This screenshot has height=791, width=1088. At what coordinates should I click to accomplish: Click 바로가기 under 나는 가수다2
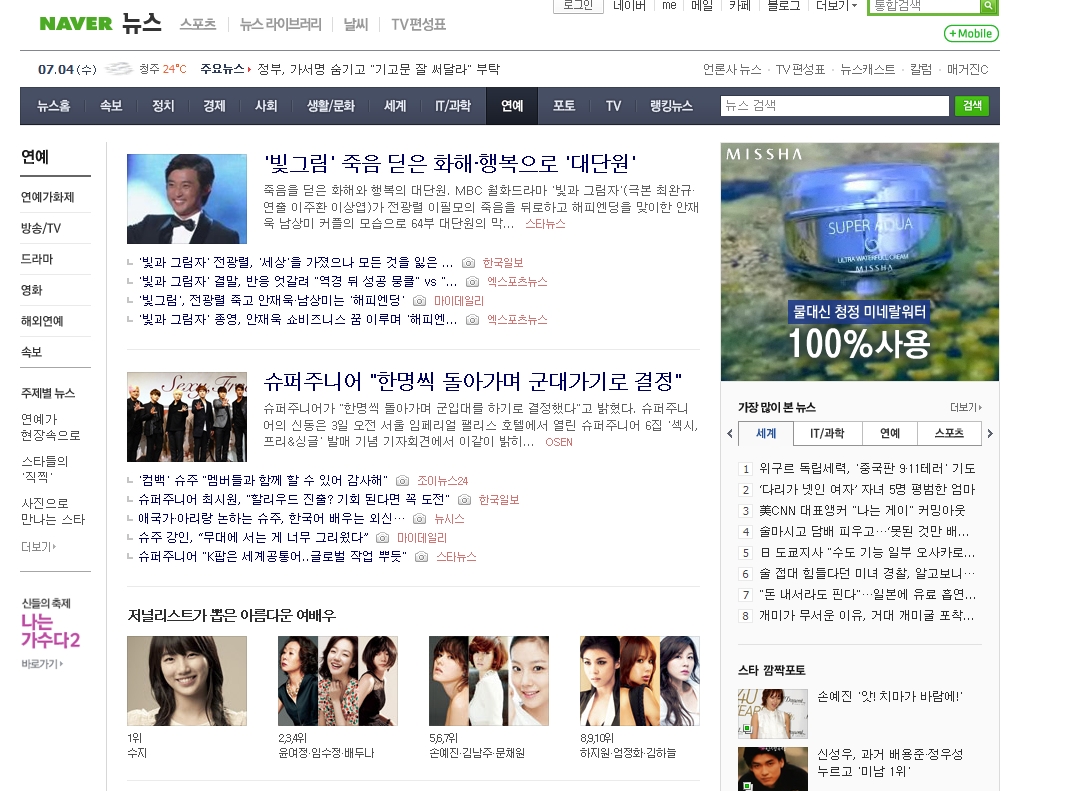(x=42, y=664)
